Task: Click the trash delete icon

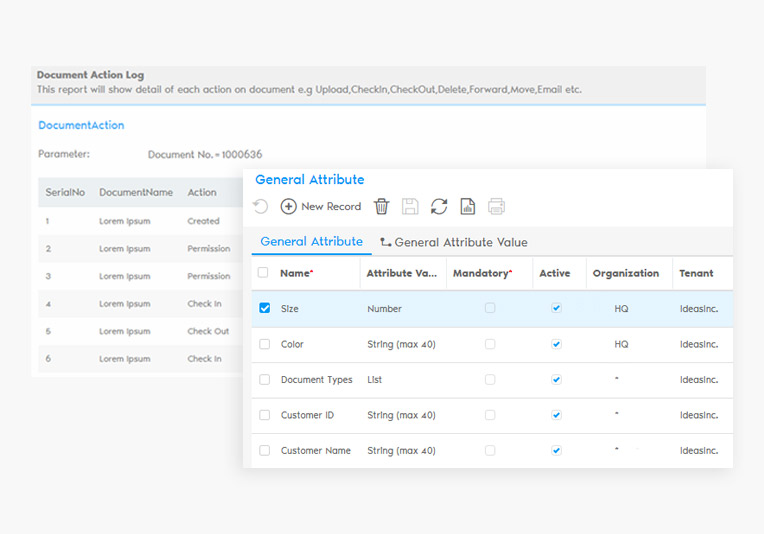Action: tap(381, 206)
